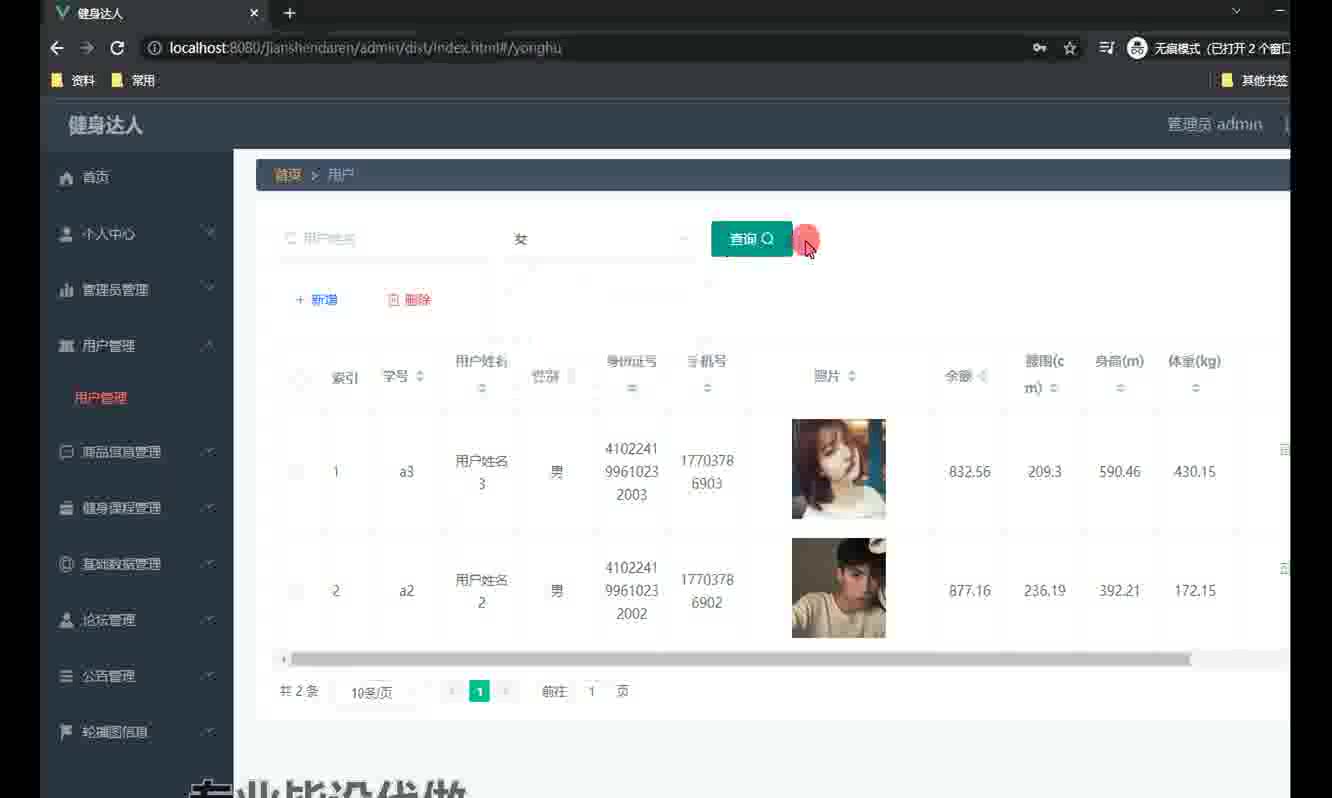1332x798 pixels.
Task: Click the flag icon for 轮播图信息
Action: click(67, 732)
